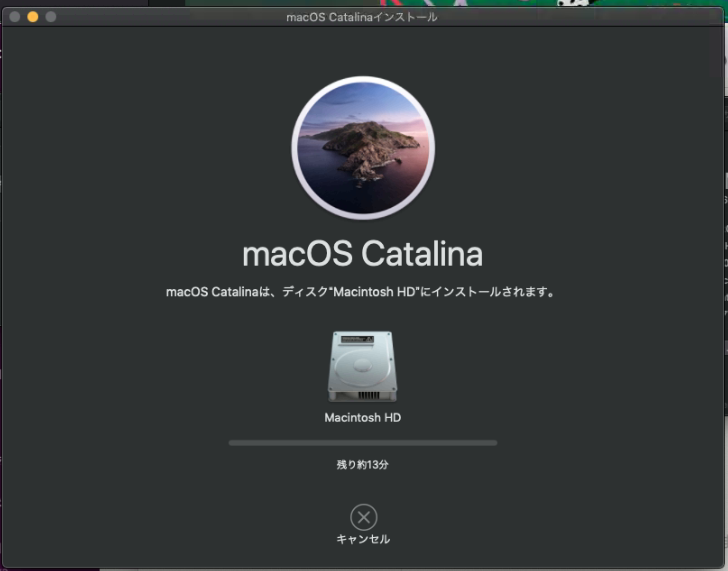Click the Macintosh HD label under disk
728x571 pixels.
(363, 418)
